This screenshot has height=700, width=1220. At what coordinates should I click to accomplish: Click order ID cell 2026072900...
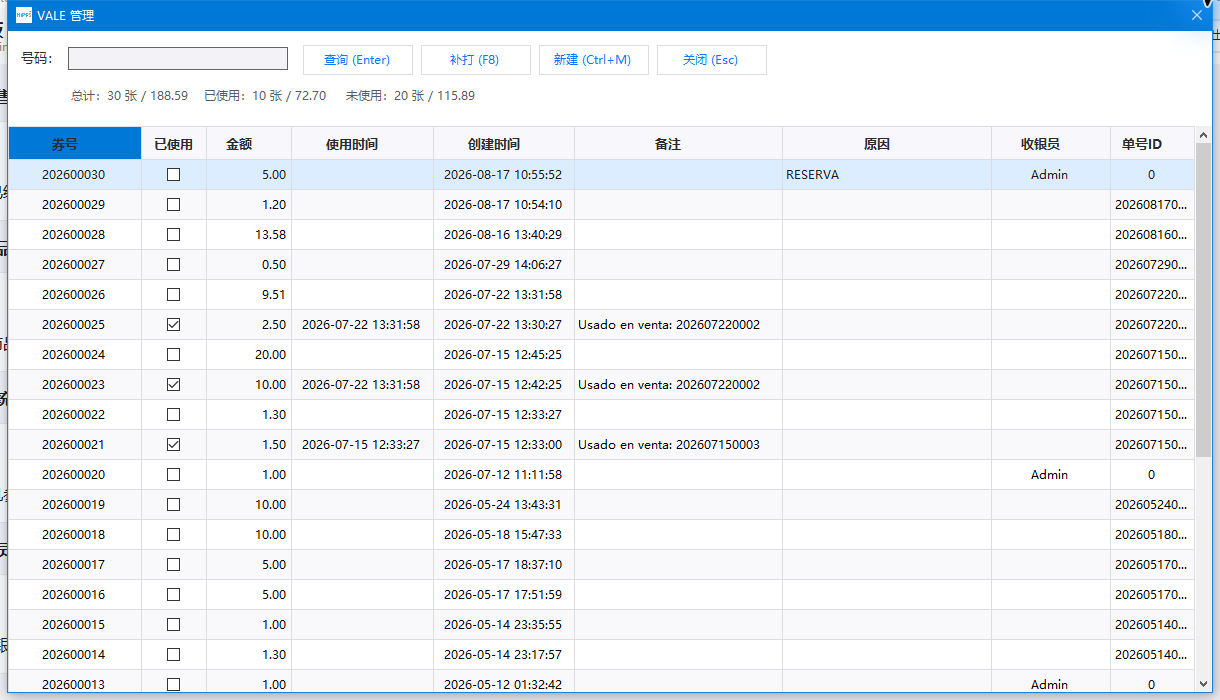coord(1151,265)
